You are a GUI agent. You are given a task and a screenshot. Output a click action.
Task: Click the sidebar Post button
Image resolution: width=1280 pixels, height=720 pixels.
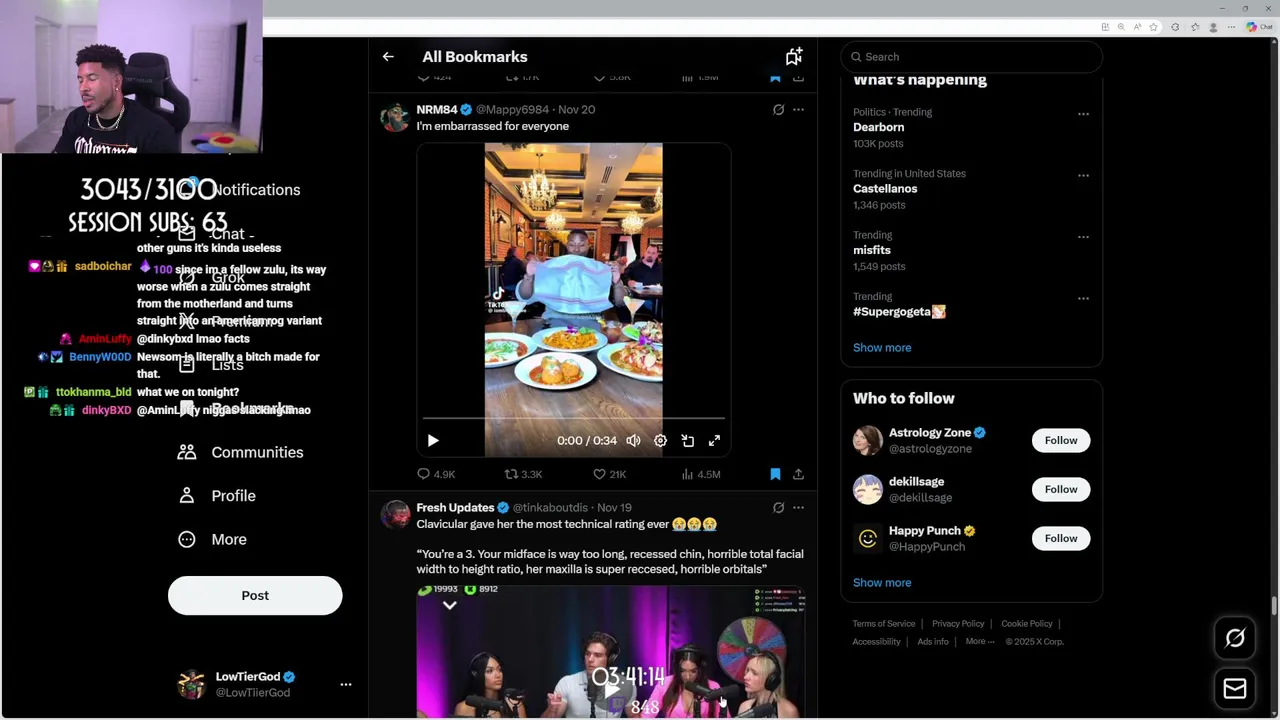coord(255,596)
